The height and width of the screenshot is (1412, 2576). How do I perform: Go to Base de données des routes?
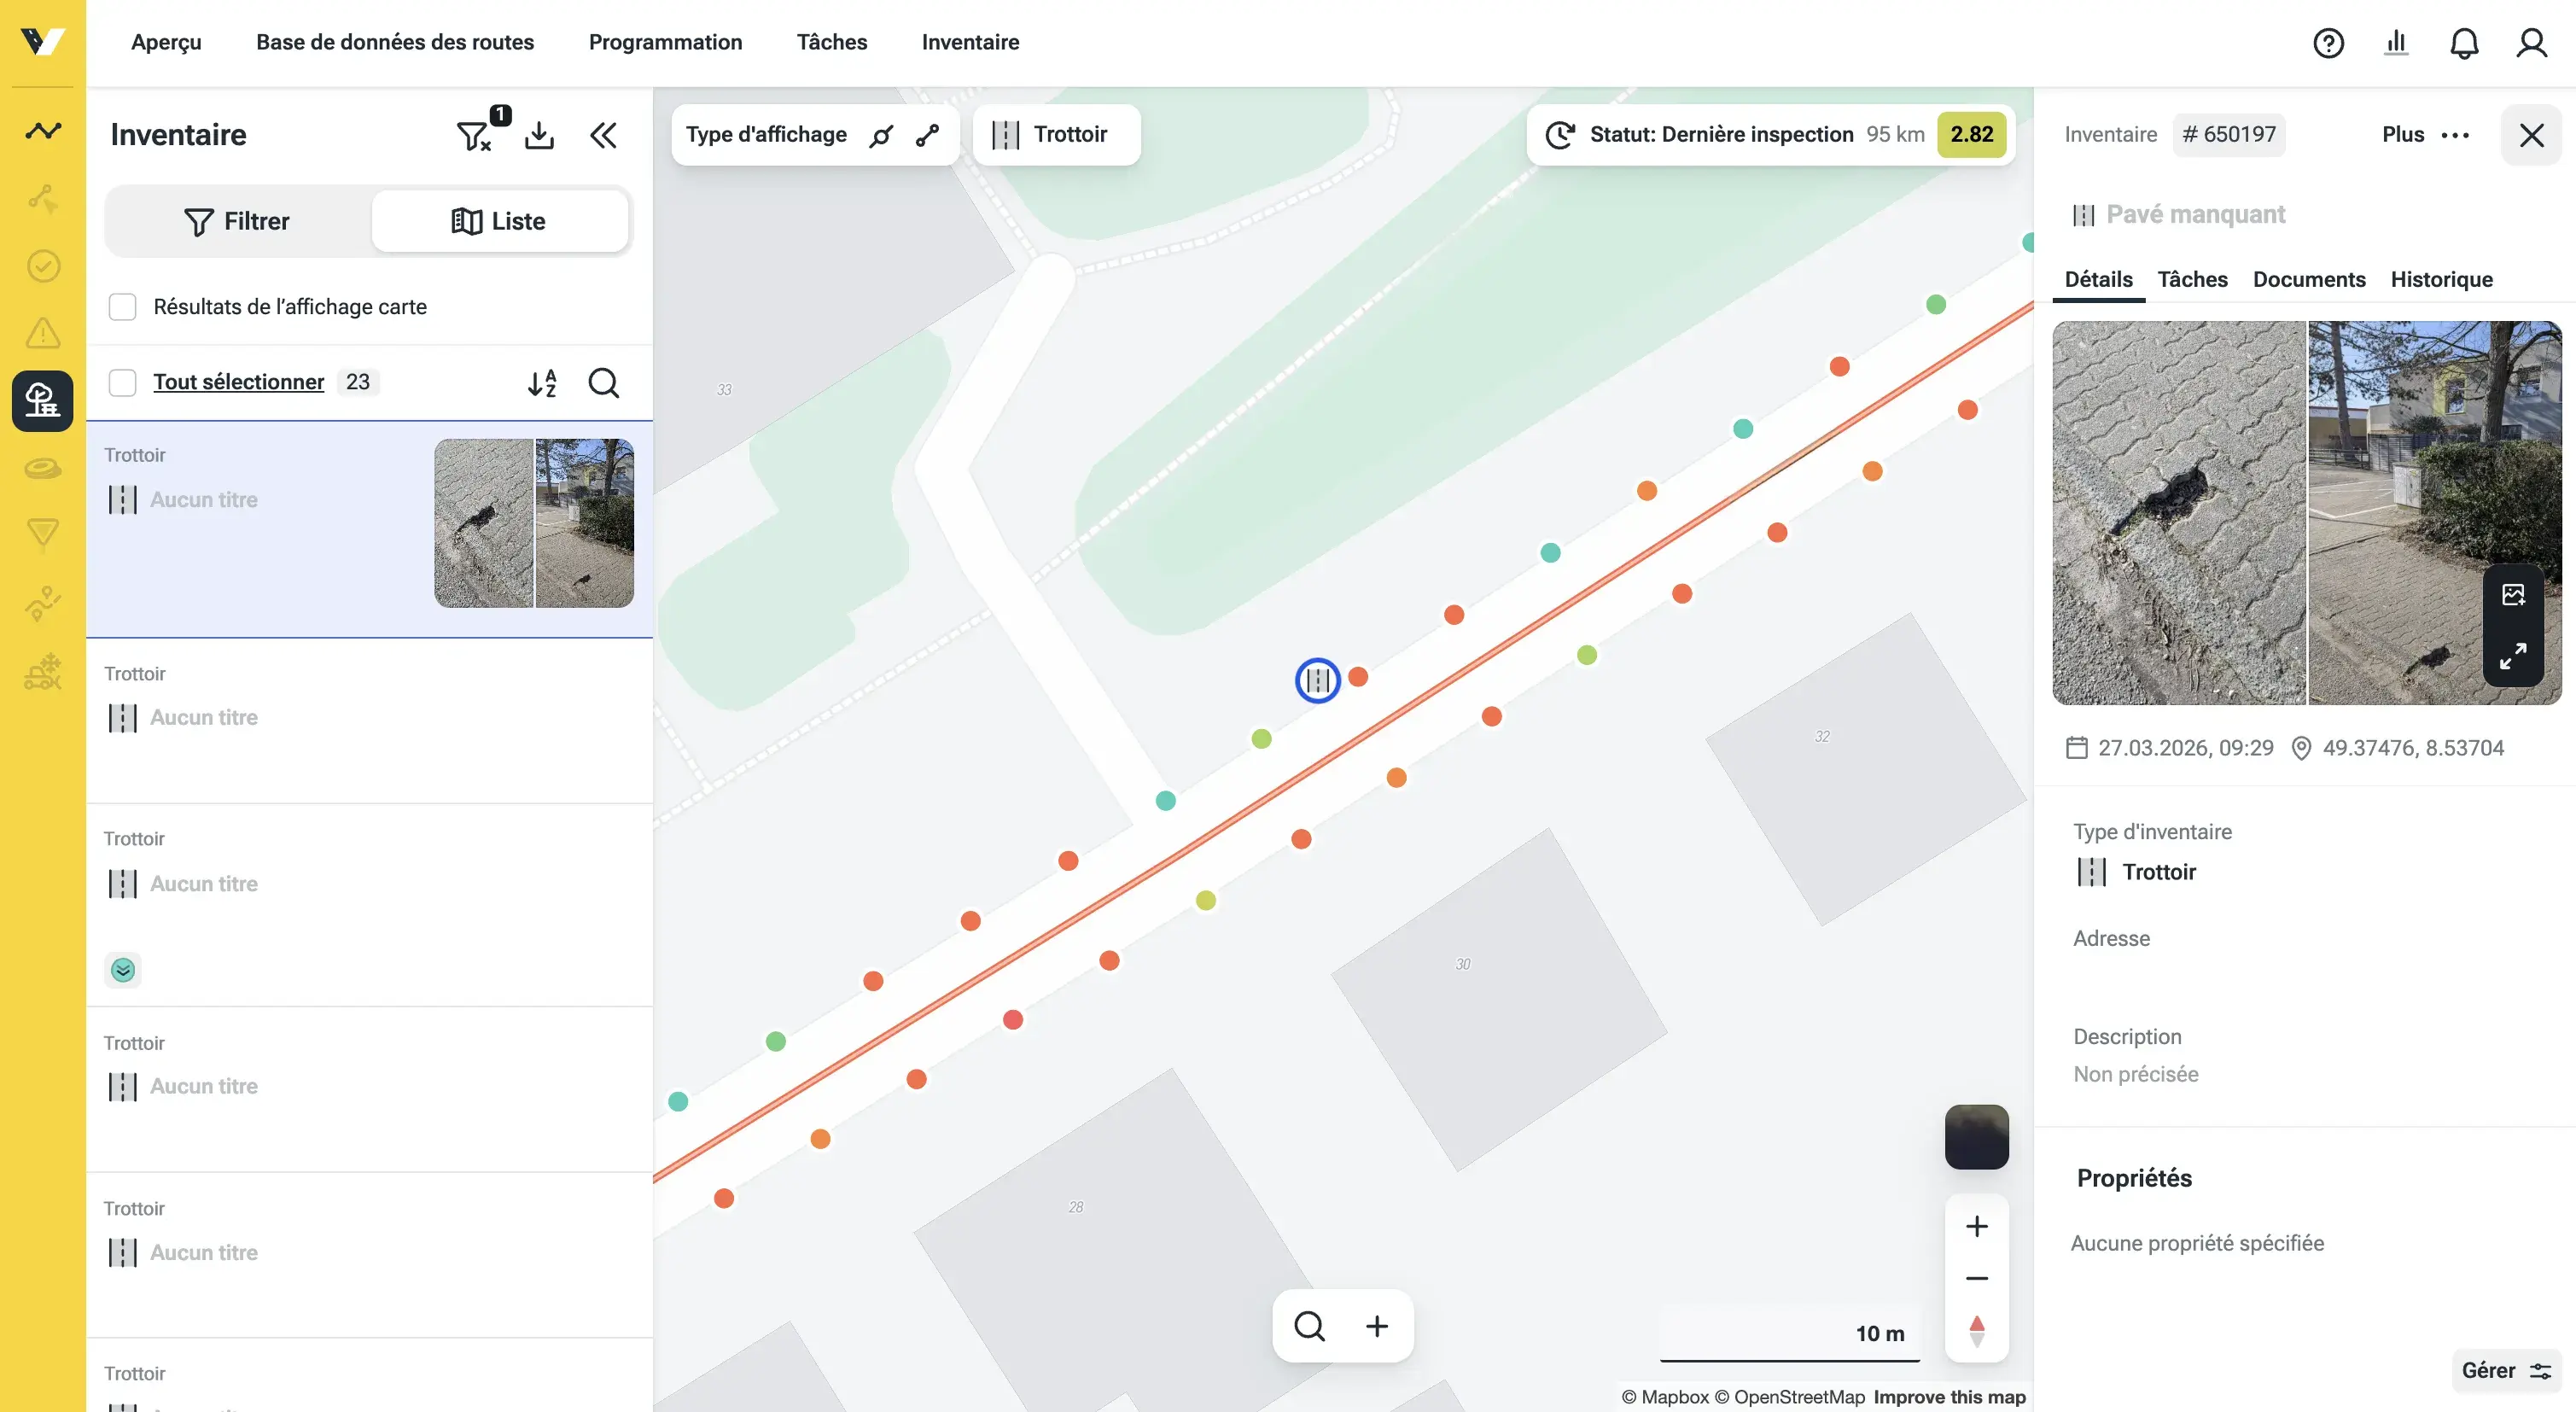[394, 42]
